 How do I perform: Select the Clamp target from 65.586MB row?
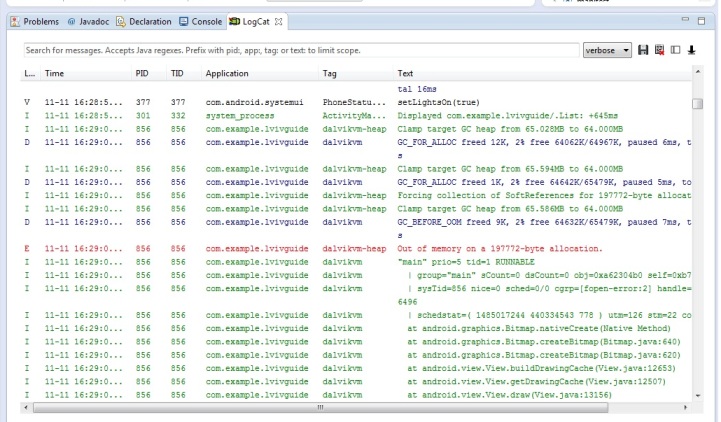tap(356, 209)
